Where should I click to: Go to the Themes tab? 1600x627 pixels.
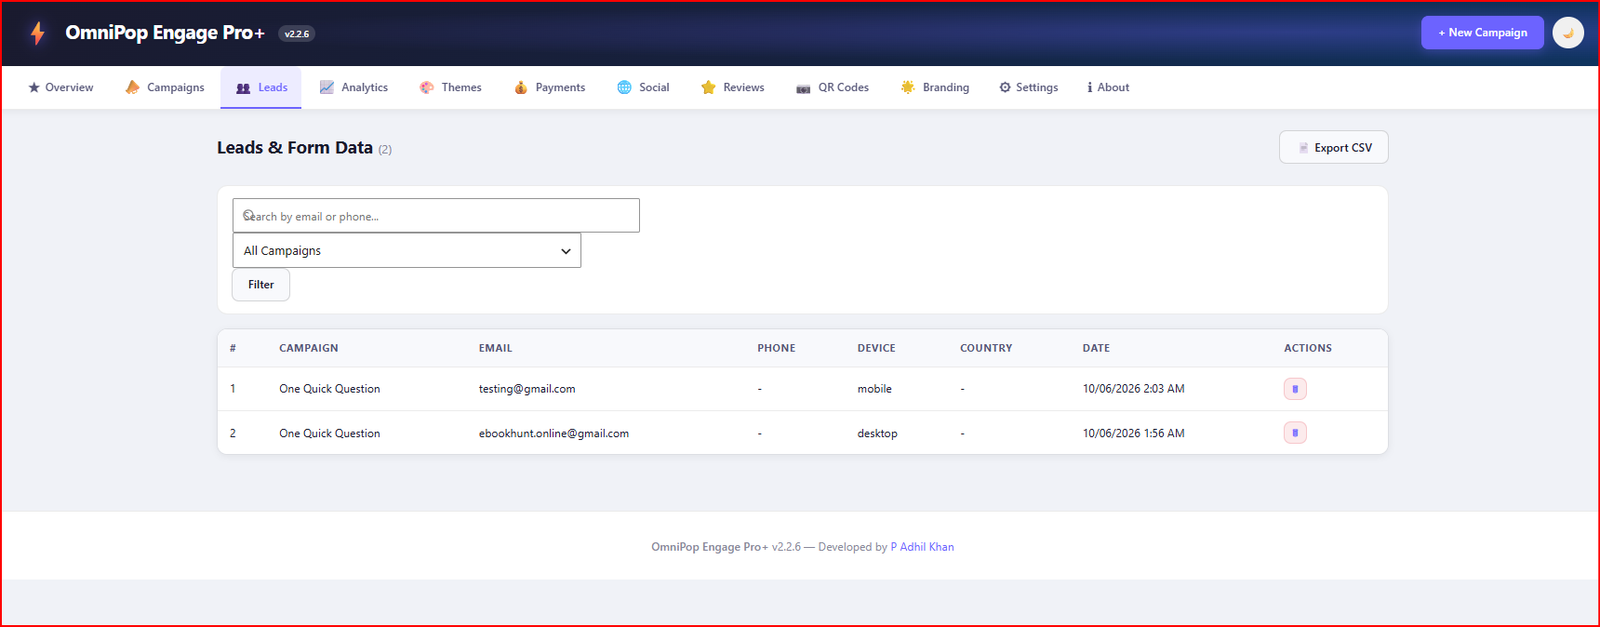tap(450, 88)
